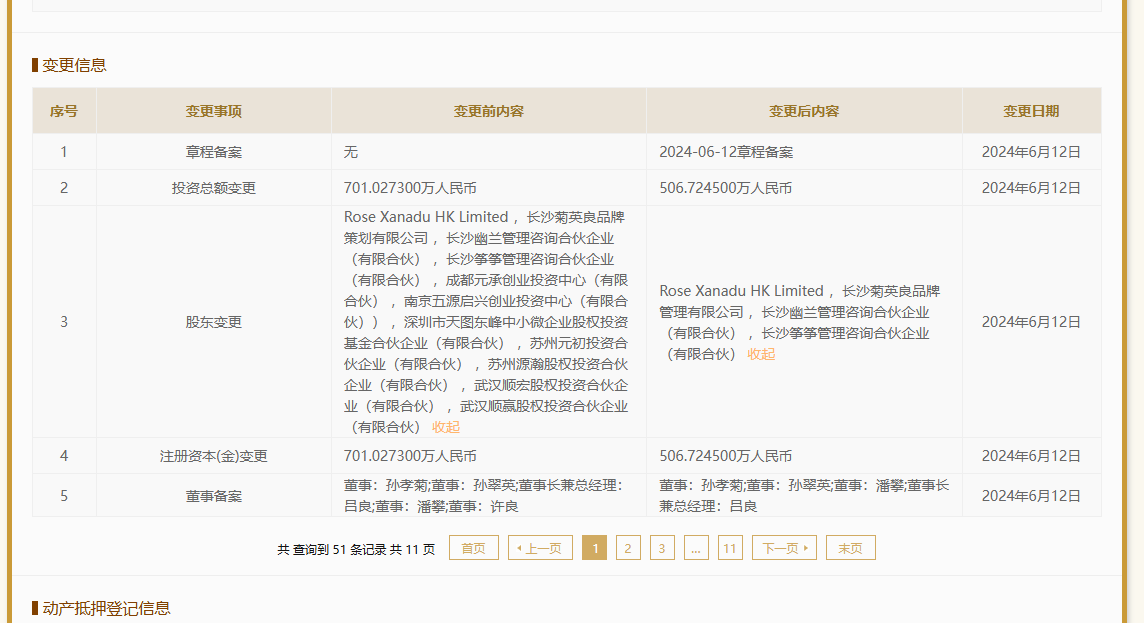Screen dimensions: 1144x623
Task: Jump to the last page via 末页
Action: (x=850, y=548)
